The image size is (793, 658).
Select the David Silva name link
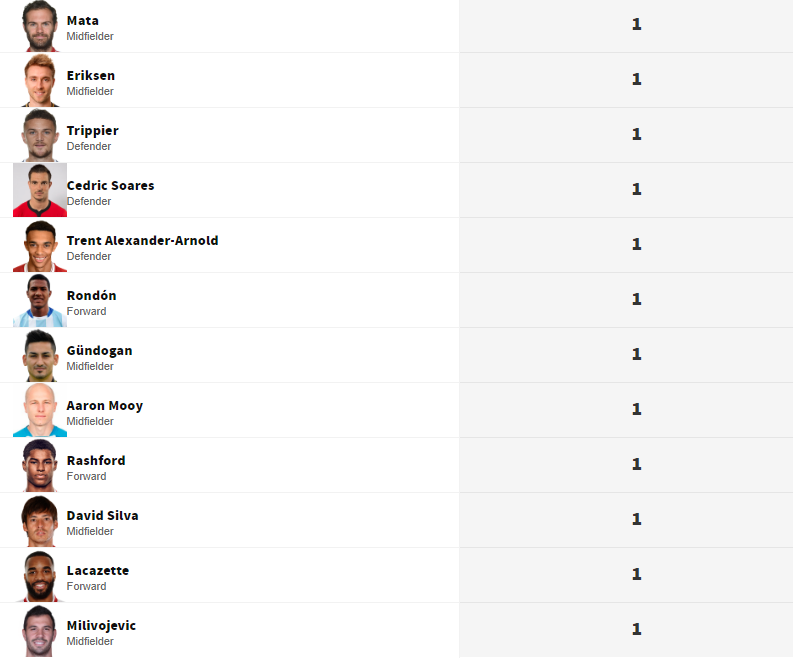(102, 515)
